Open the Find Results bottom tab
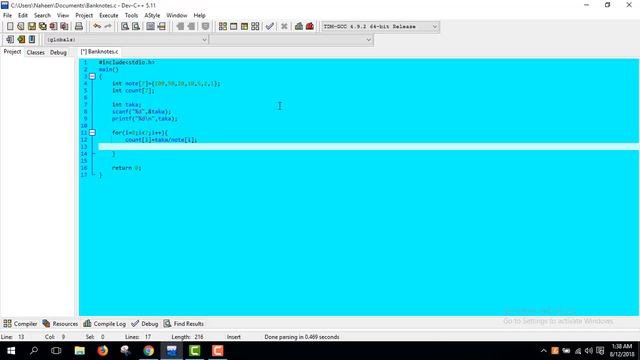This screenshot has width=640, height=360. coord(184,324)
